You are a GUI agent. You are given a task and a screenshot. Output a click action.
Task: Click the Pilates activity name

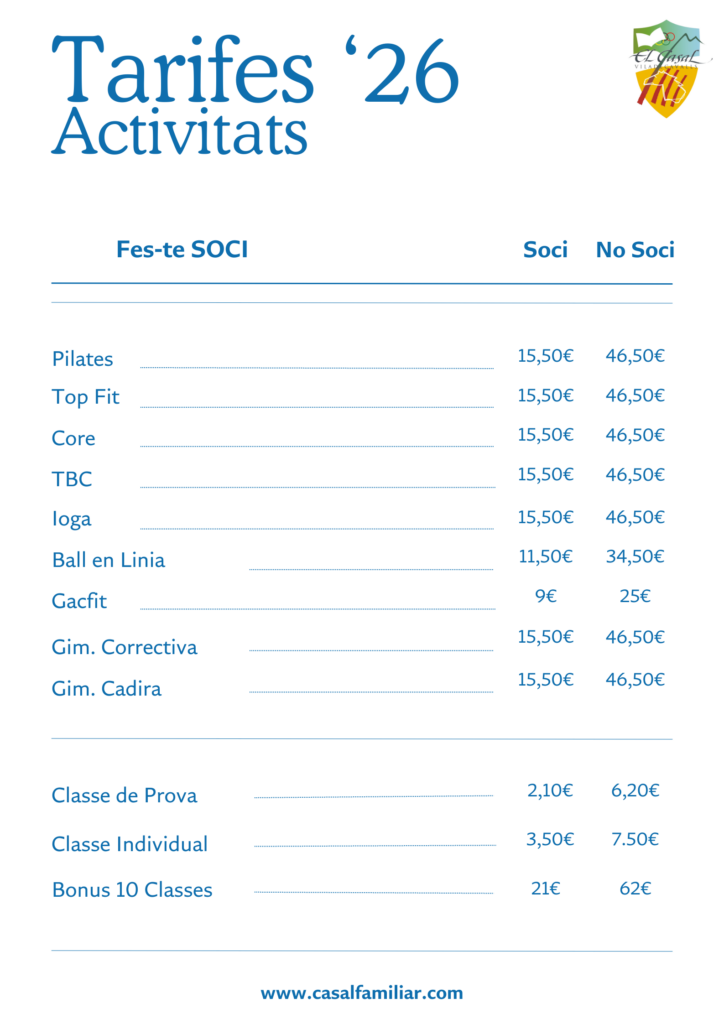[83, 359]
